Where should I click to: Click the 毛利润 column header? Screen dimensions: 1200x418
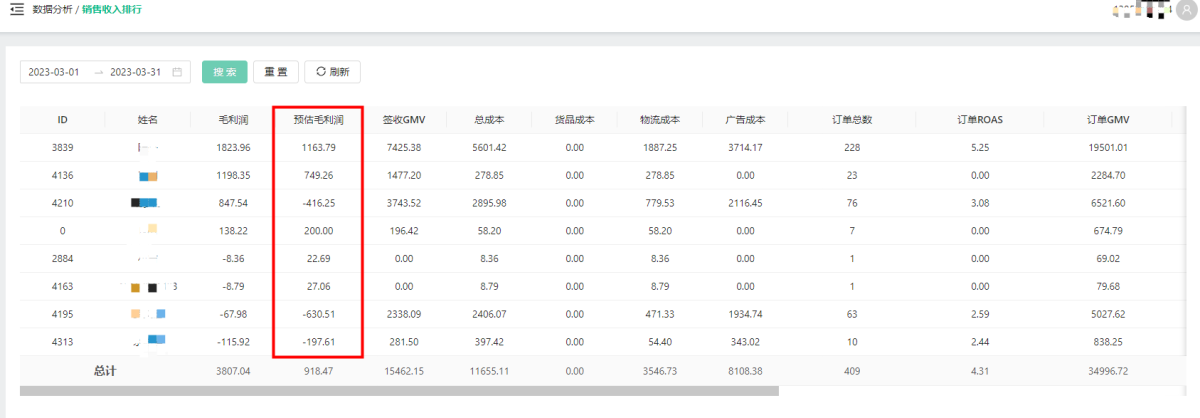point(232,120)
